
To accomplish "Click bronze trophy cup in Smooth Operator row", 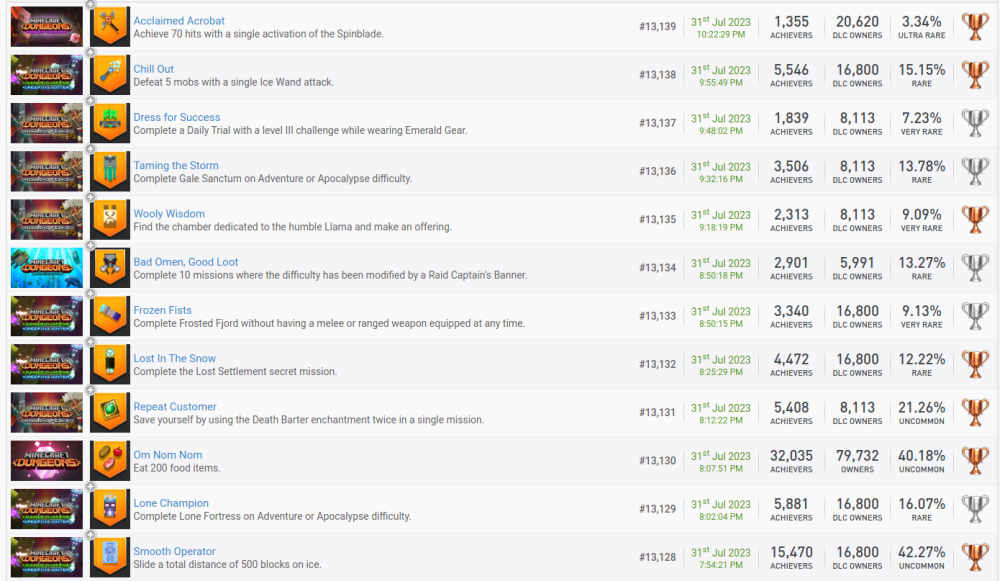I will tap(974, 558).
